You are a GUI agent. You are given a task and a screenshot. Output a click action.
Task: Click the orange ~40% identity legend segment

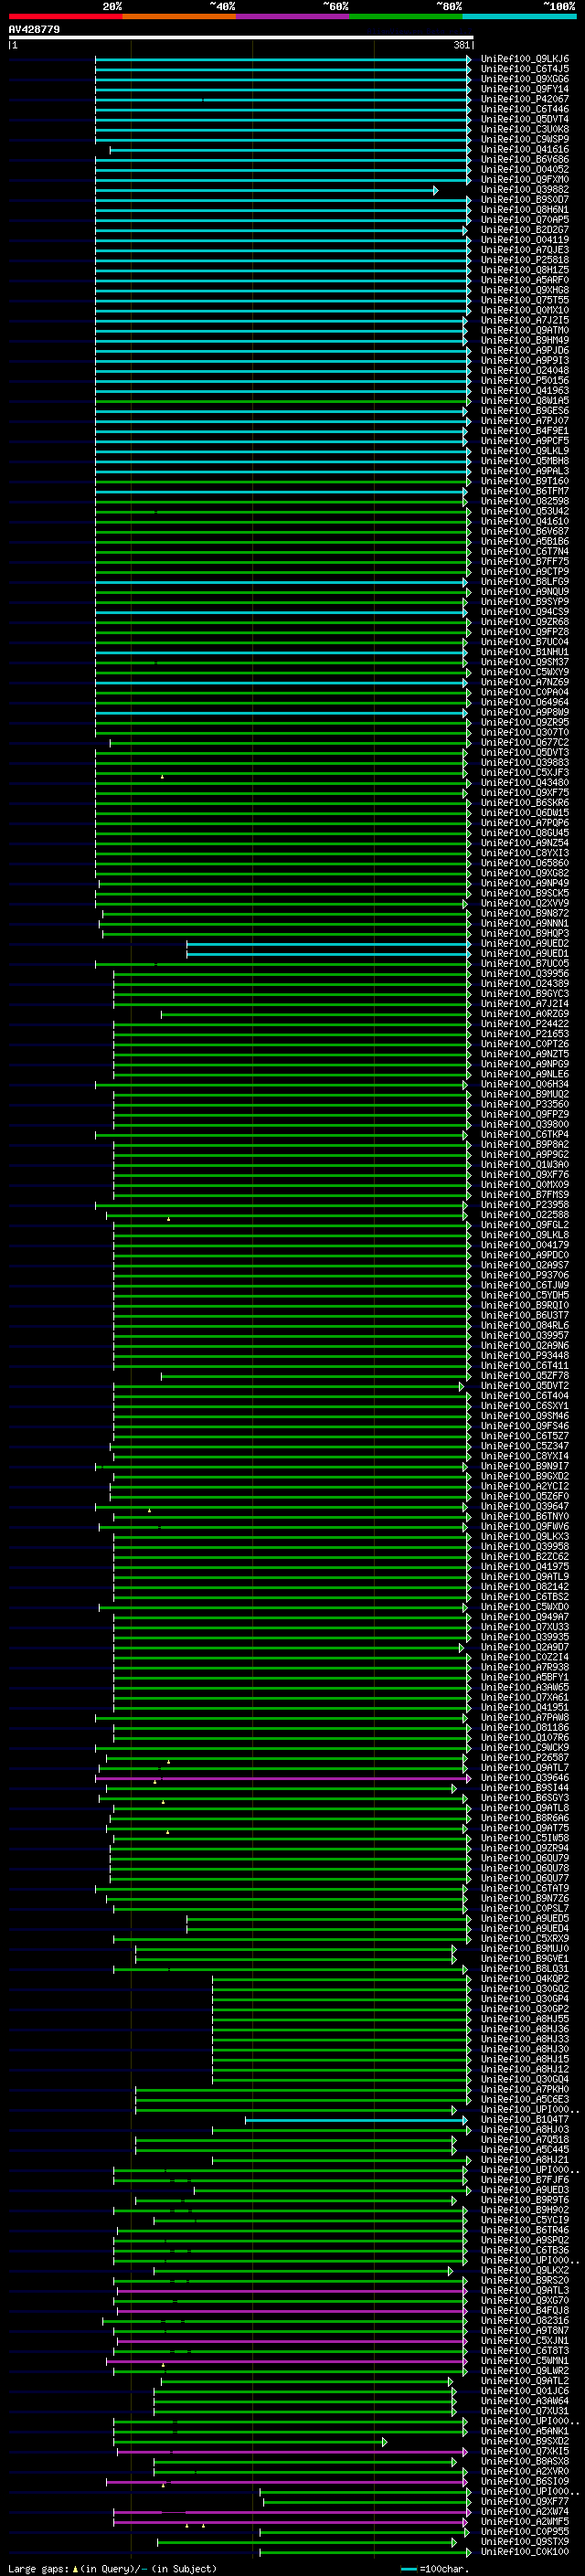point(179,16)
